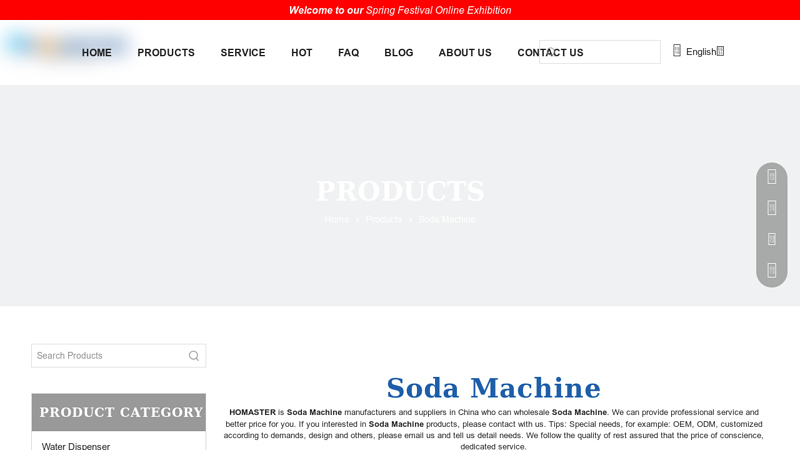800x450 pixels.
Task: Click the Products breadcrumb link
Action: click(384, 219)
